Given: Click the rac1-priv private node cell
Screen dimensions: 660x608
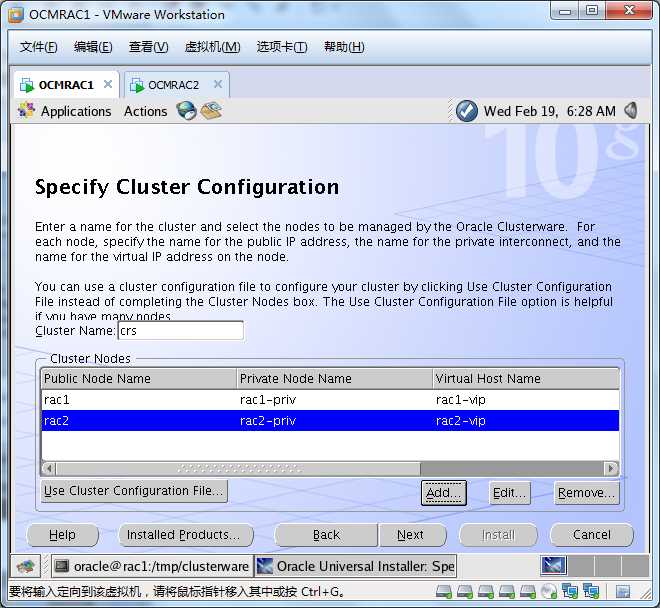Looking at the screenshot, I should pos(335,400).
